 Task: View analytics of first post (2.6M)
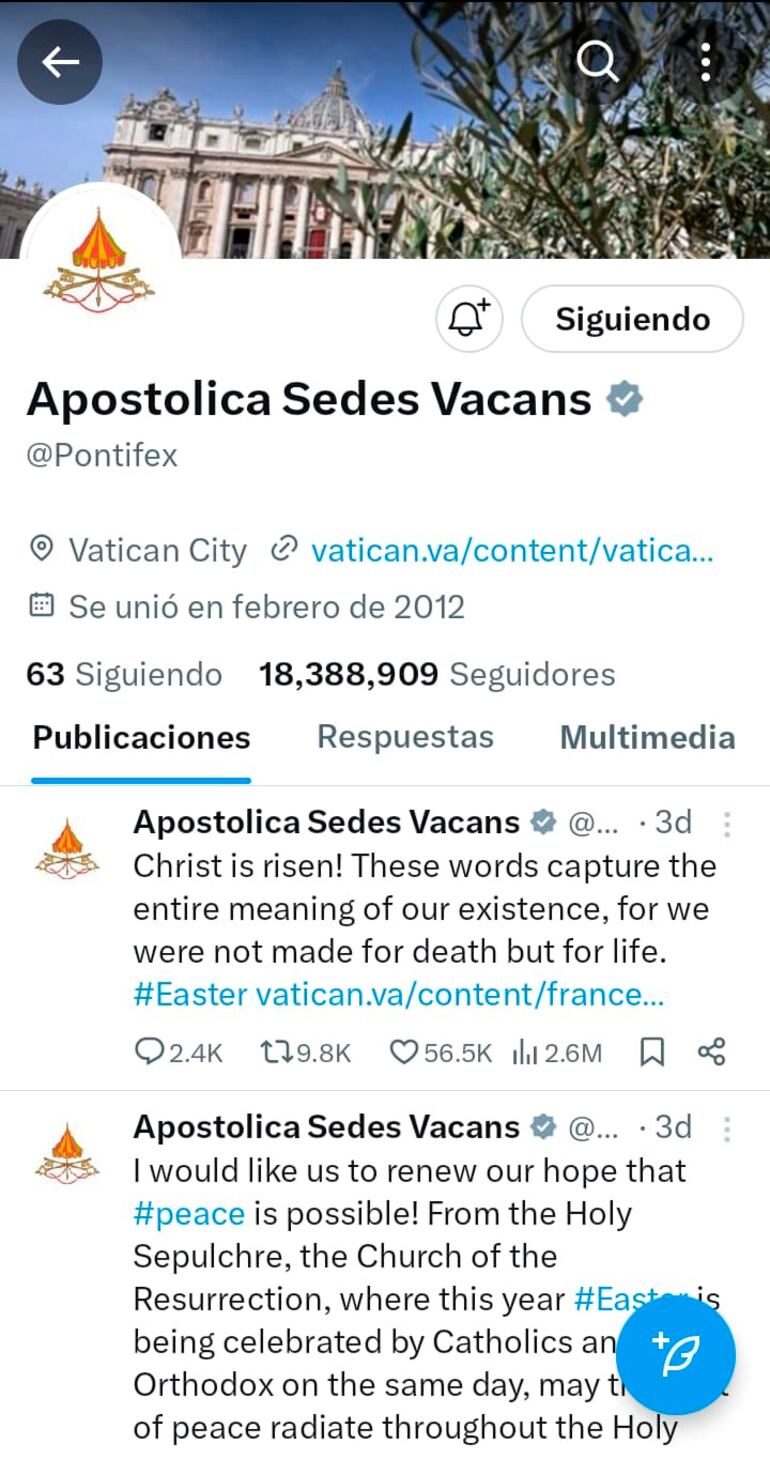pos(526,1052)
